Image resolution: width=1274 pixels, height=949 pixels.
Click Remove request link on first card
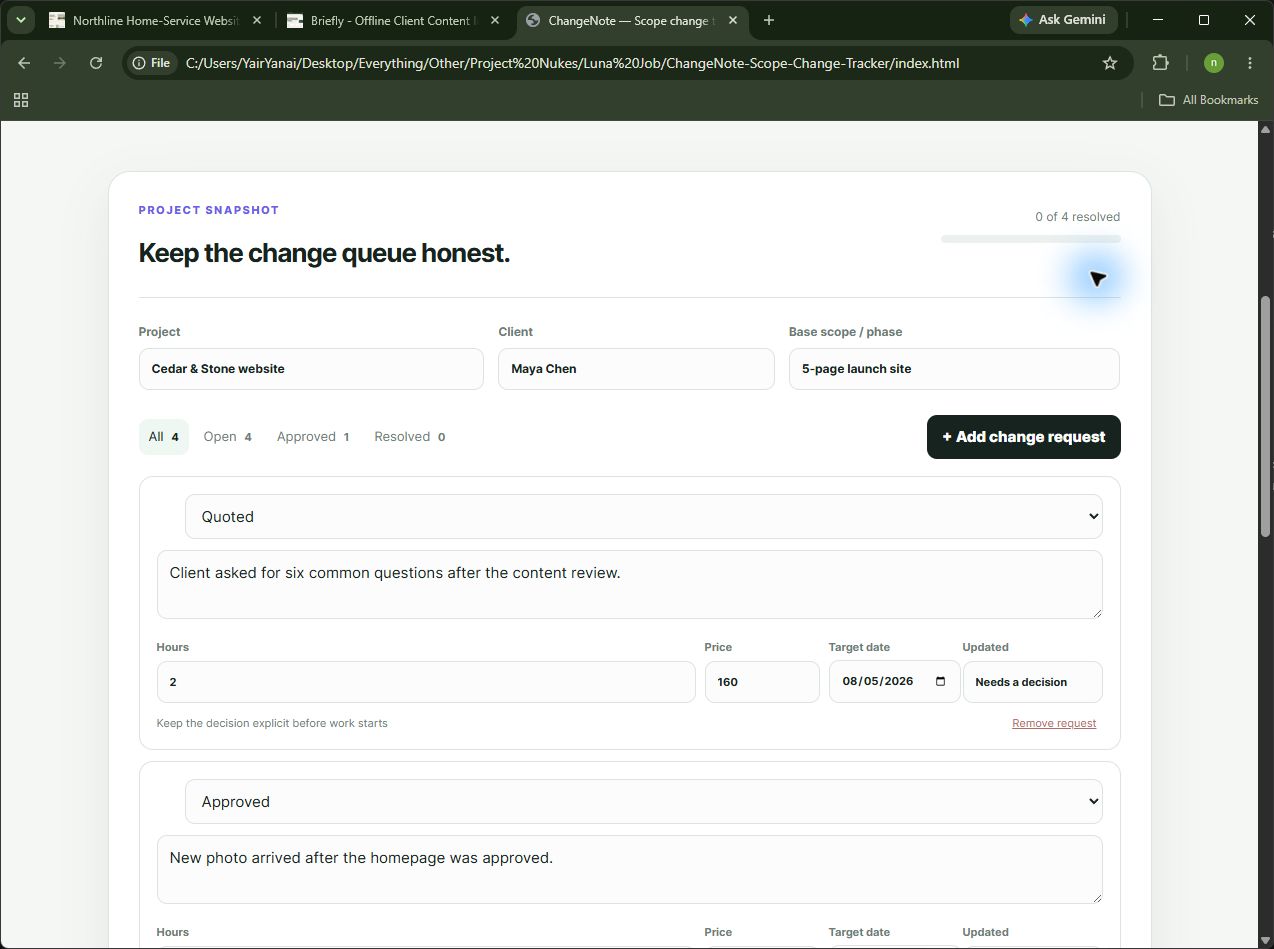pos(1054,723)
